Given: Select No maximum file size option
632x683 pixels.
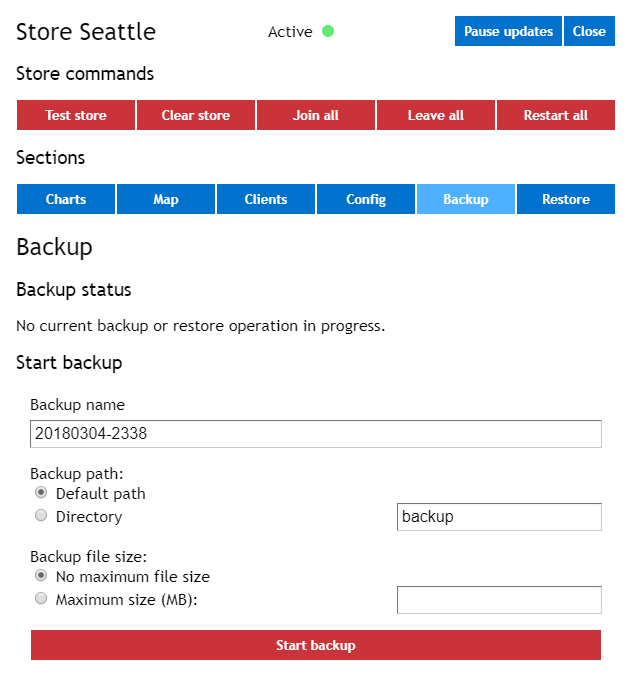Looking at the screenshot, I should [41, 576].
